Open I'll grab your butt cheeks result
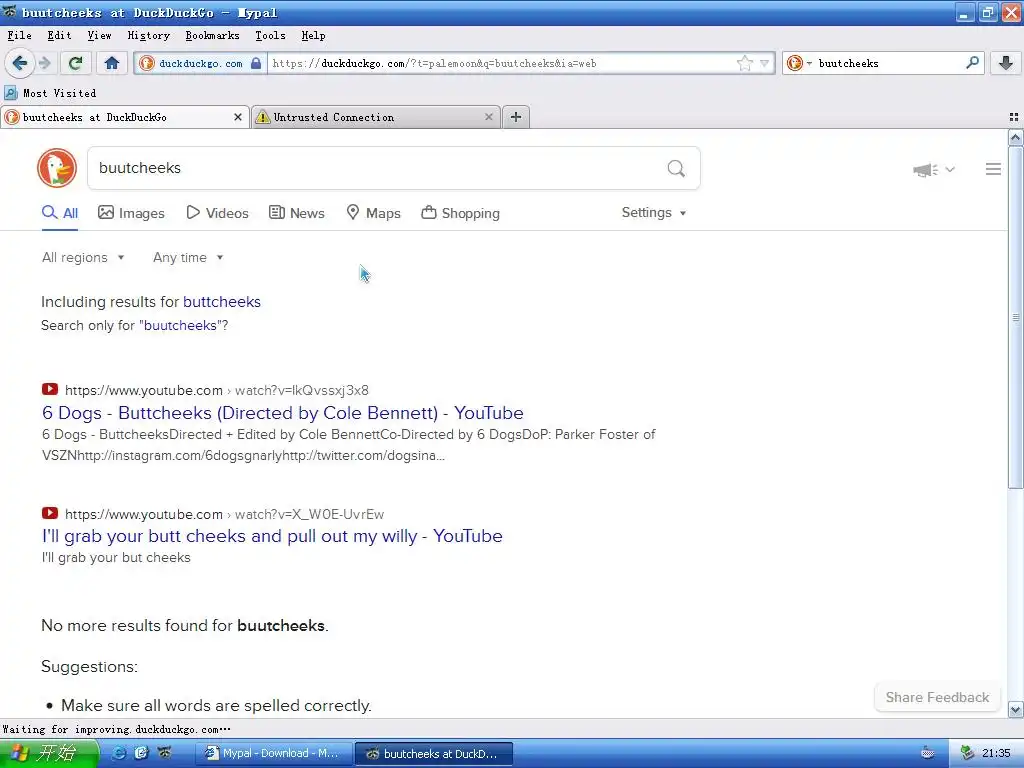The height and width of the screenshot is (768, 1024). 272,536
